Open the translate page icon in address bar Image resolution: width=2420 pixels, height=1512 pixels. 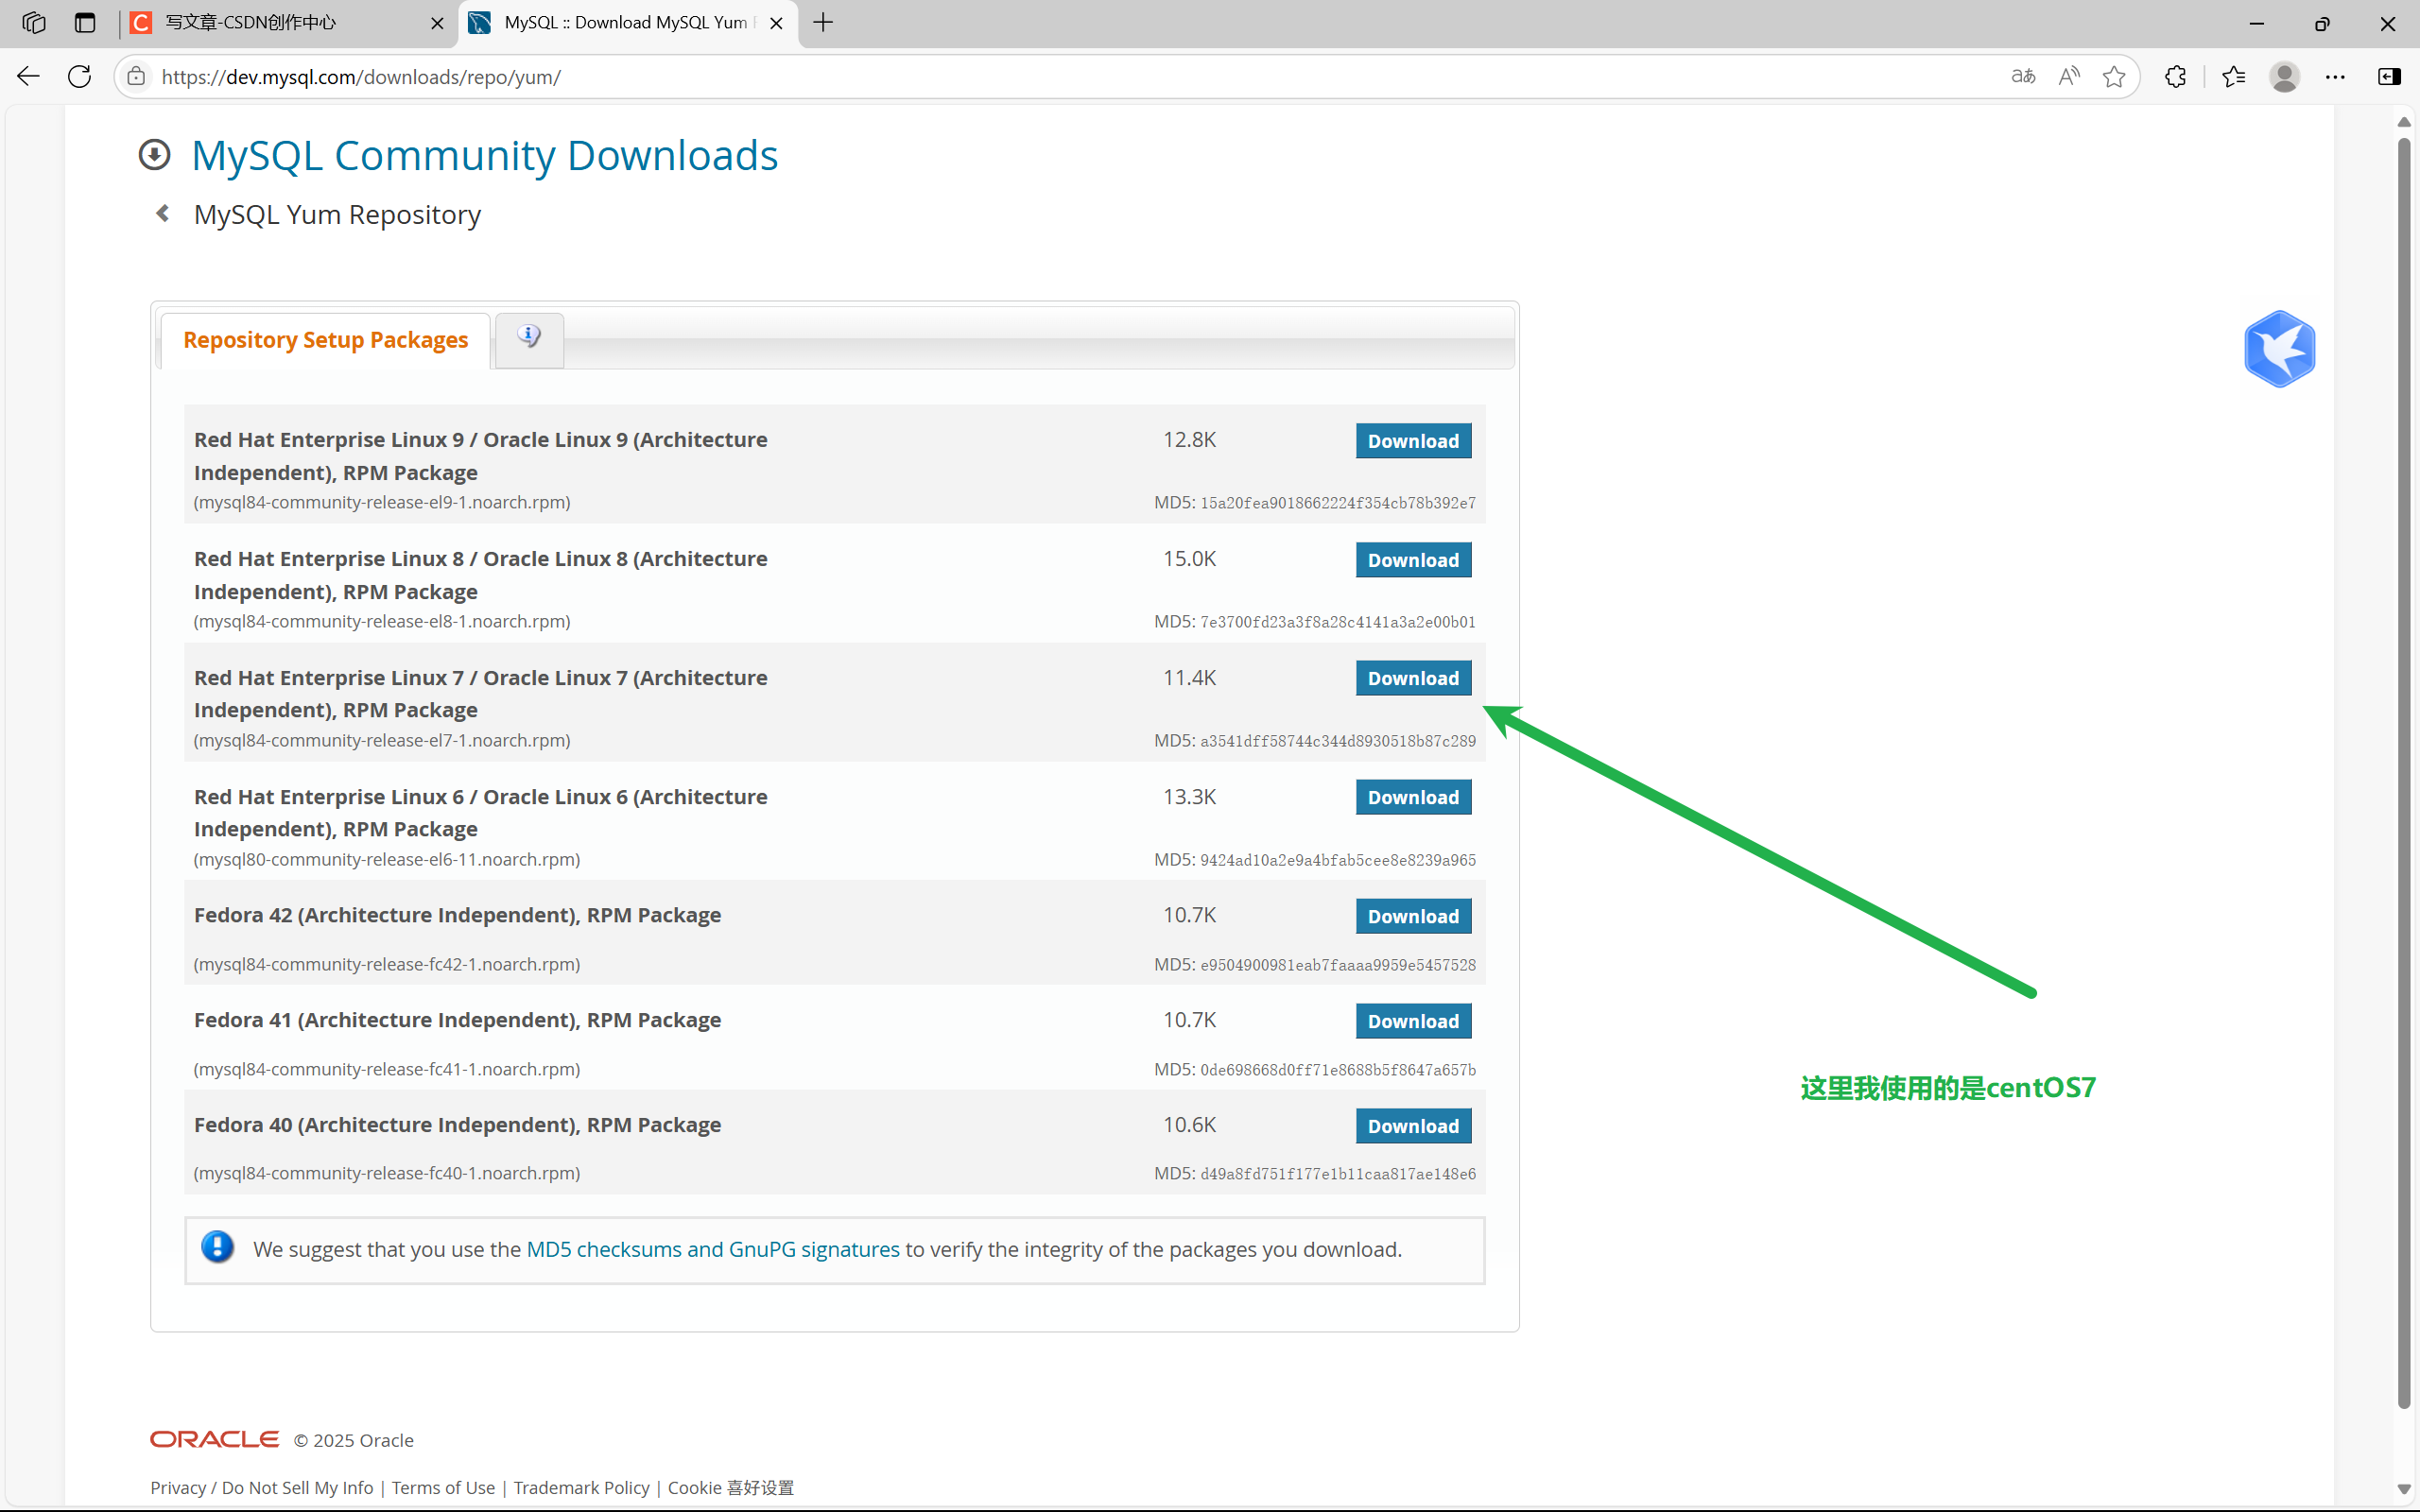[x=2023, y=76]
